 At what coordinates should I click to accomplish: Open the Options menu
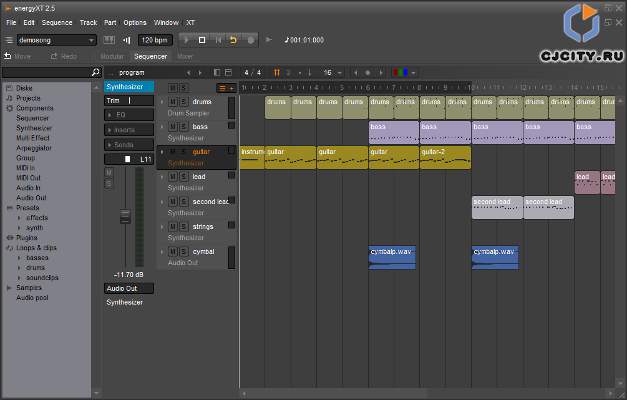pyautogui.click(x=135, y=22)
